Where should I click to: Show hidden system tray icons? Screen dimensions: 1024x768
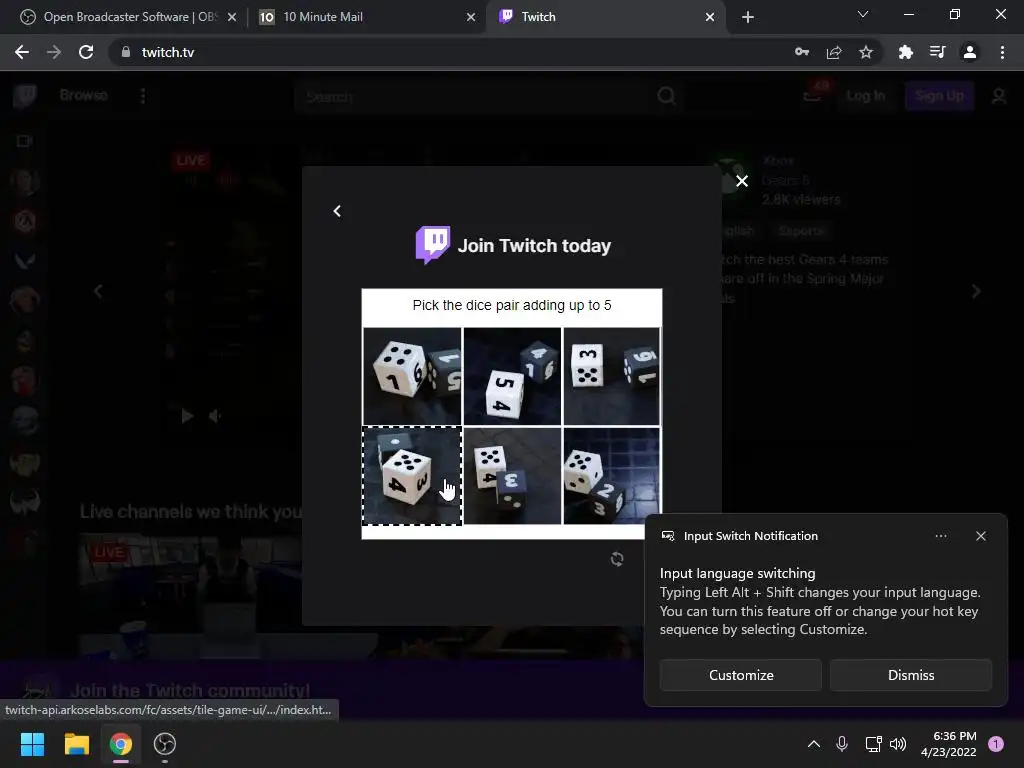point(814,744)
